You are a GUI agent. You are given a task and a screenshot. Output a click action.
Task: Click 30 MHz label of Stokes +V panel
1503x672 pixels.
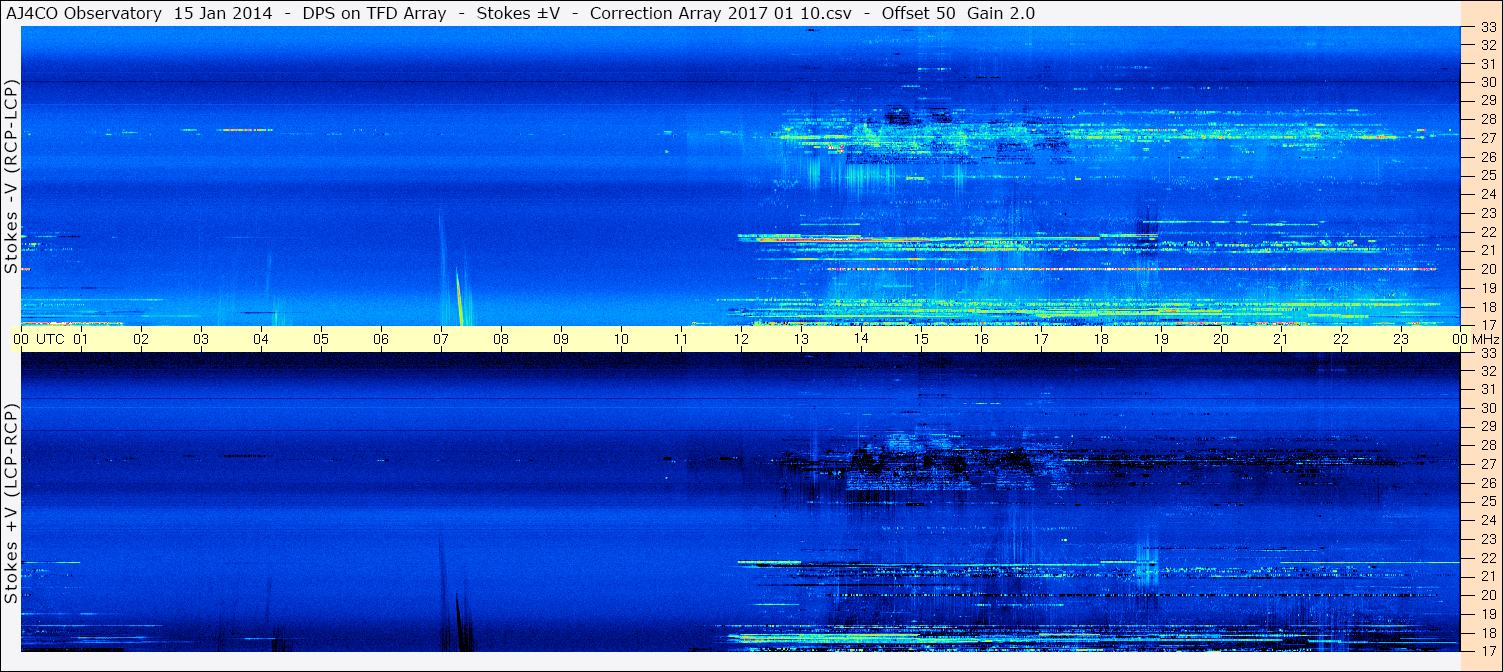pyautogui.click(x=1488, y=408)
